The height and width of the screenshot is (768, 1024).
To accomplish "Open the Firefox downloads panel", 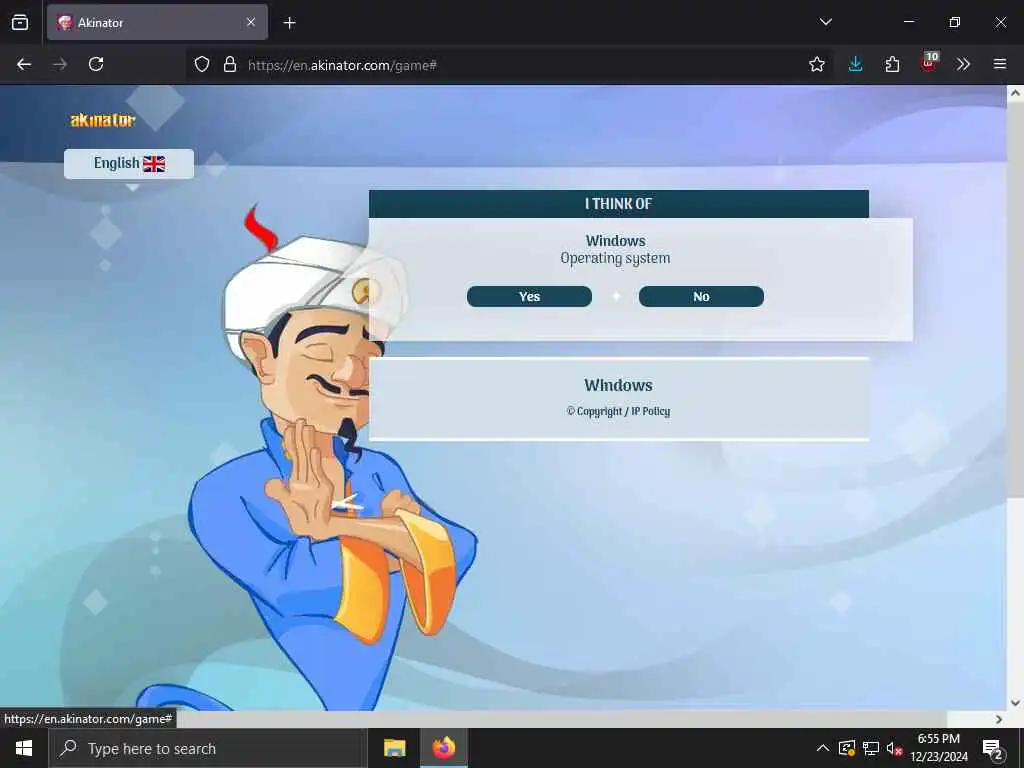I will [x=856, y=64].
